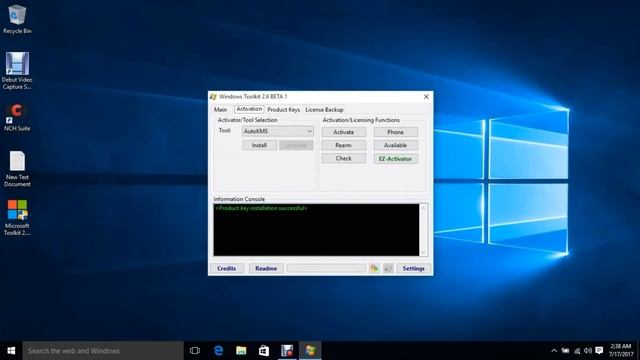Click the Search the web and Windows box
The width and height of the screenshot is (640, 360).
tap(103, 351)
